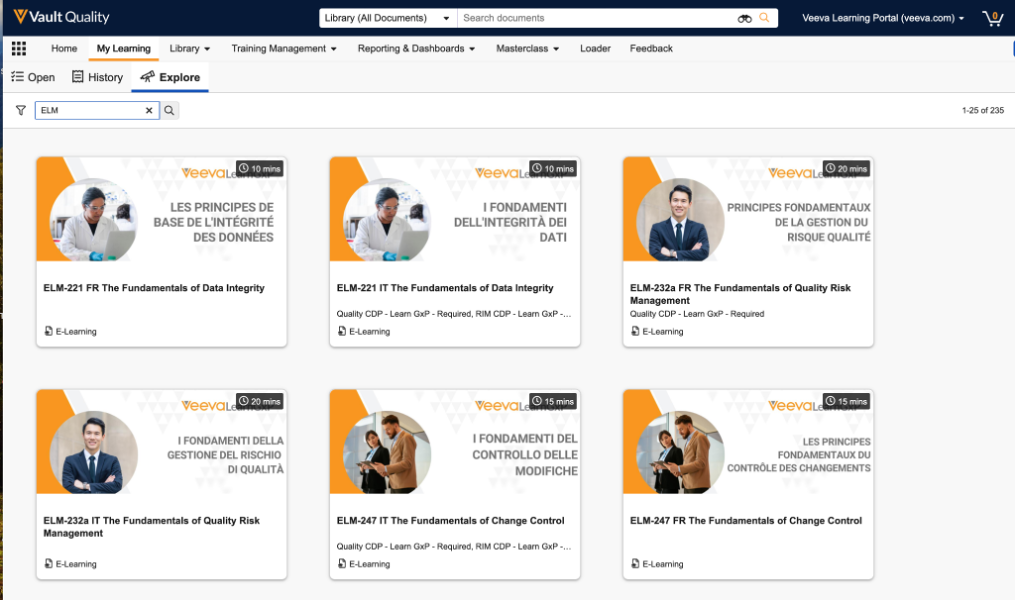The image size is (1016, 600).
Task: Click the Les Principes de Base thumbnail
Action: coord(162,209)
